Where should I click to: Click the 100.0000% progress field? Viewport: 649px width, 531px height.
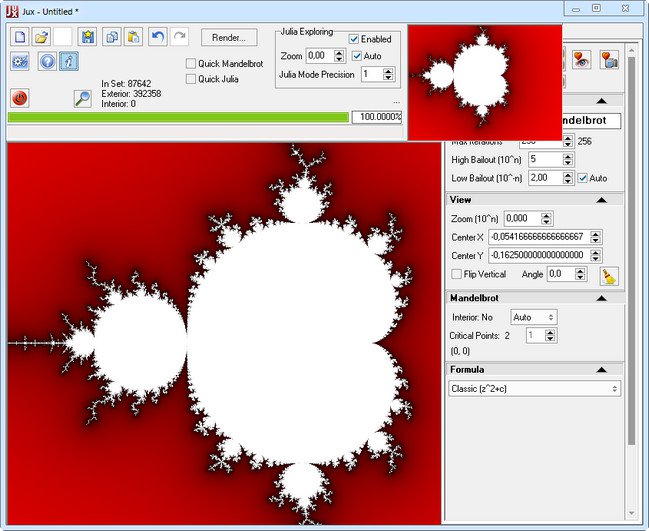pyautogui.click(x=377, y=117)
